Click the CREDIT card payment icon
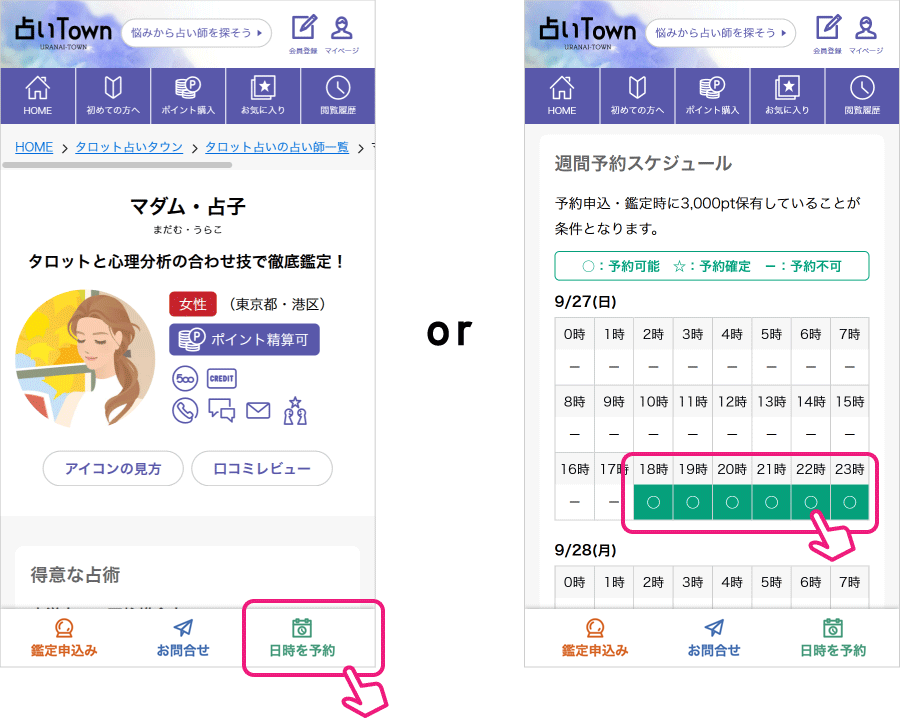This screenshot has height=718, width=900. [x=221, y=379]
